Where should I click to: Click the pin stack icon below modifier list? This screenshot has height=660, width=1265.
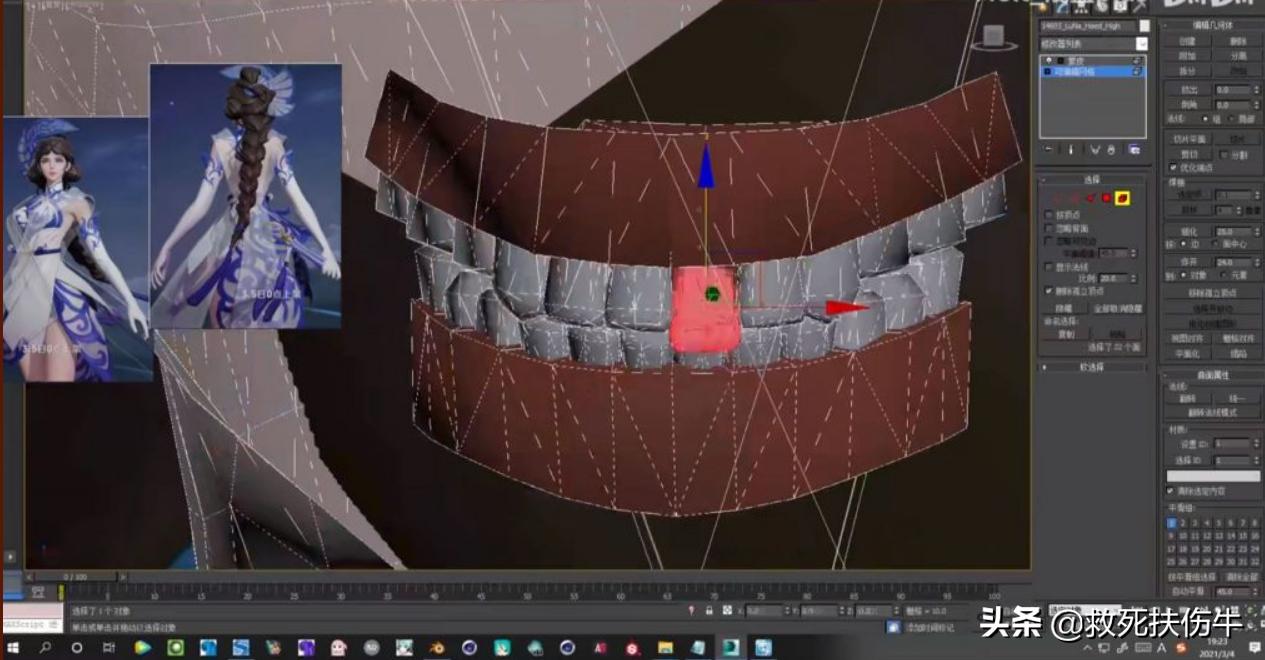[x=1048, y=149]
